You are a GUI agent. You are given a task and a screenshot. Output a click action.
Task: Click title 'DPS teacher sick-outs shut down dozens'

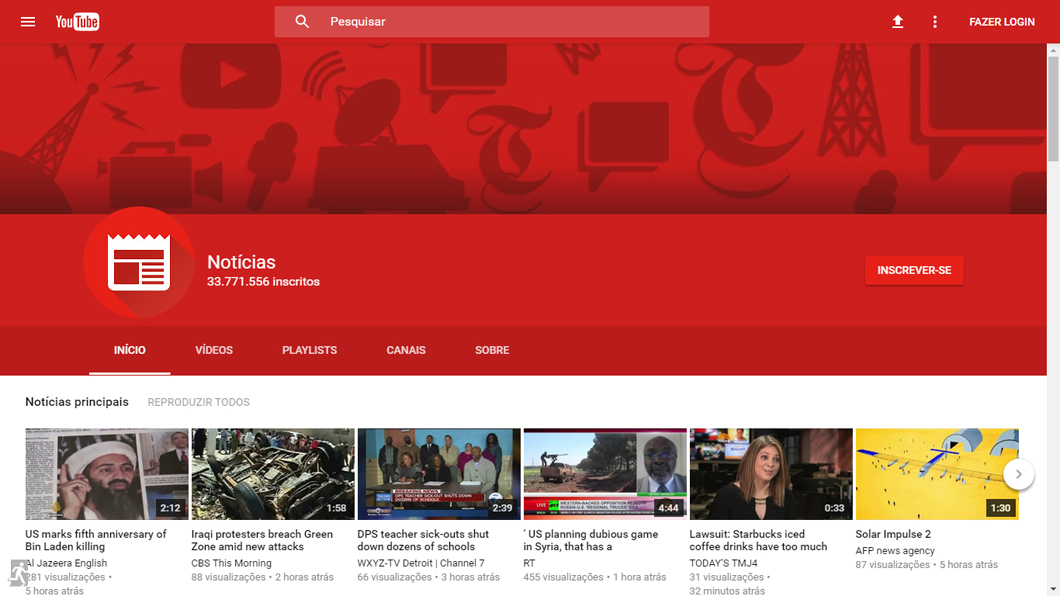point(423,540)
